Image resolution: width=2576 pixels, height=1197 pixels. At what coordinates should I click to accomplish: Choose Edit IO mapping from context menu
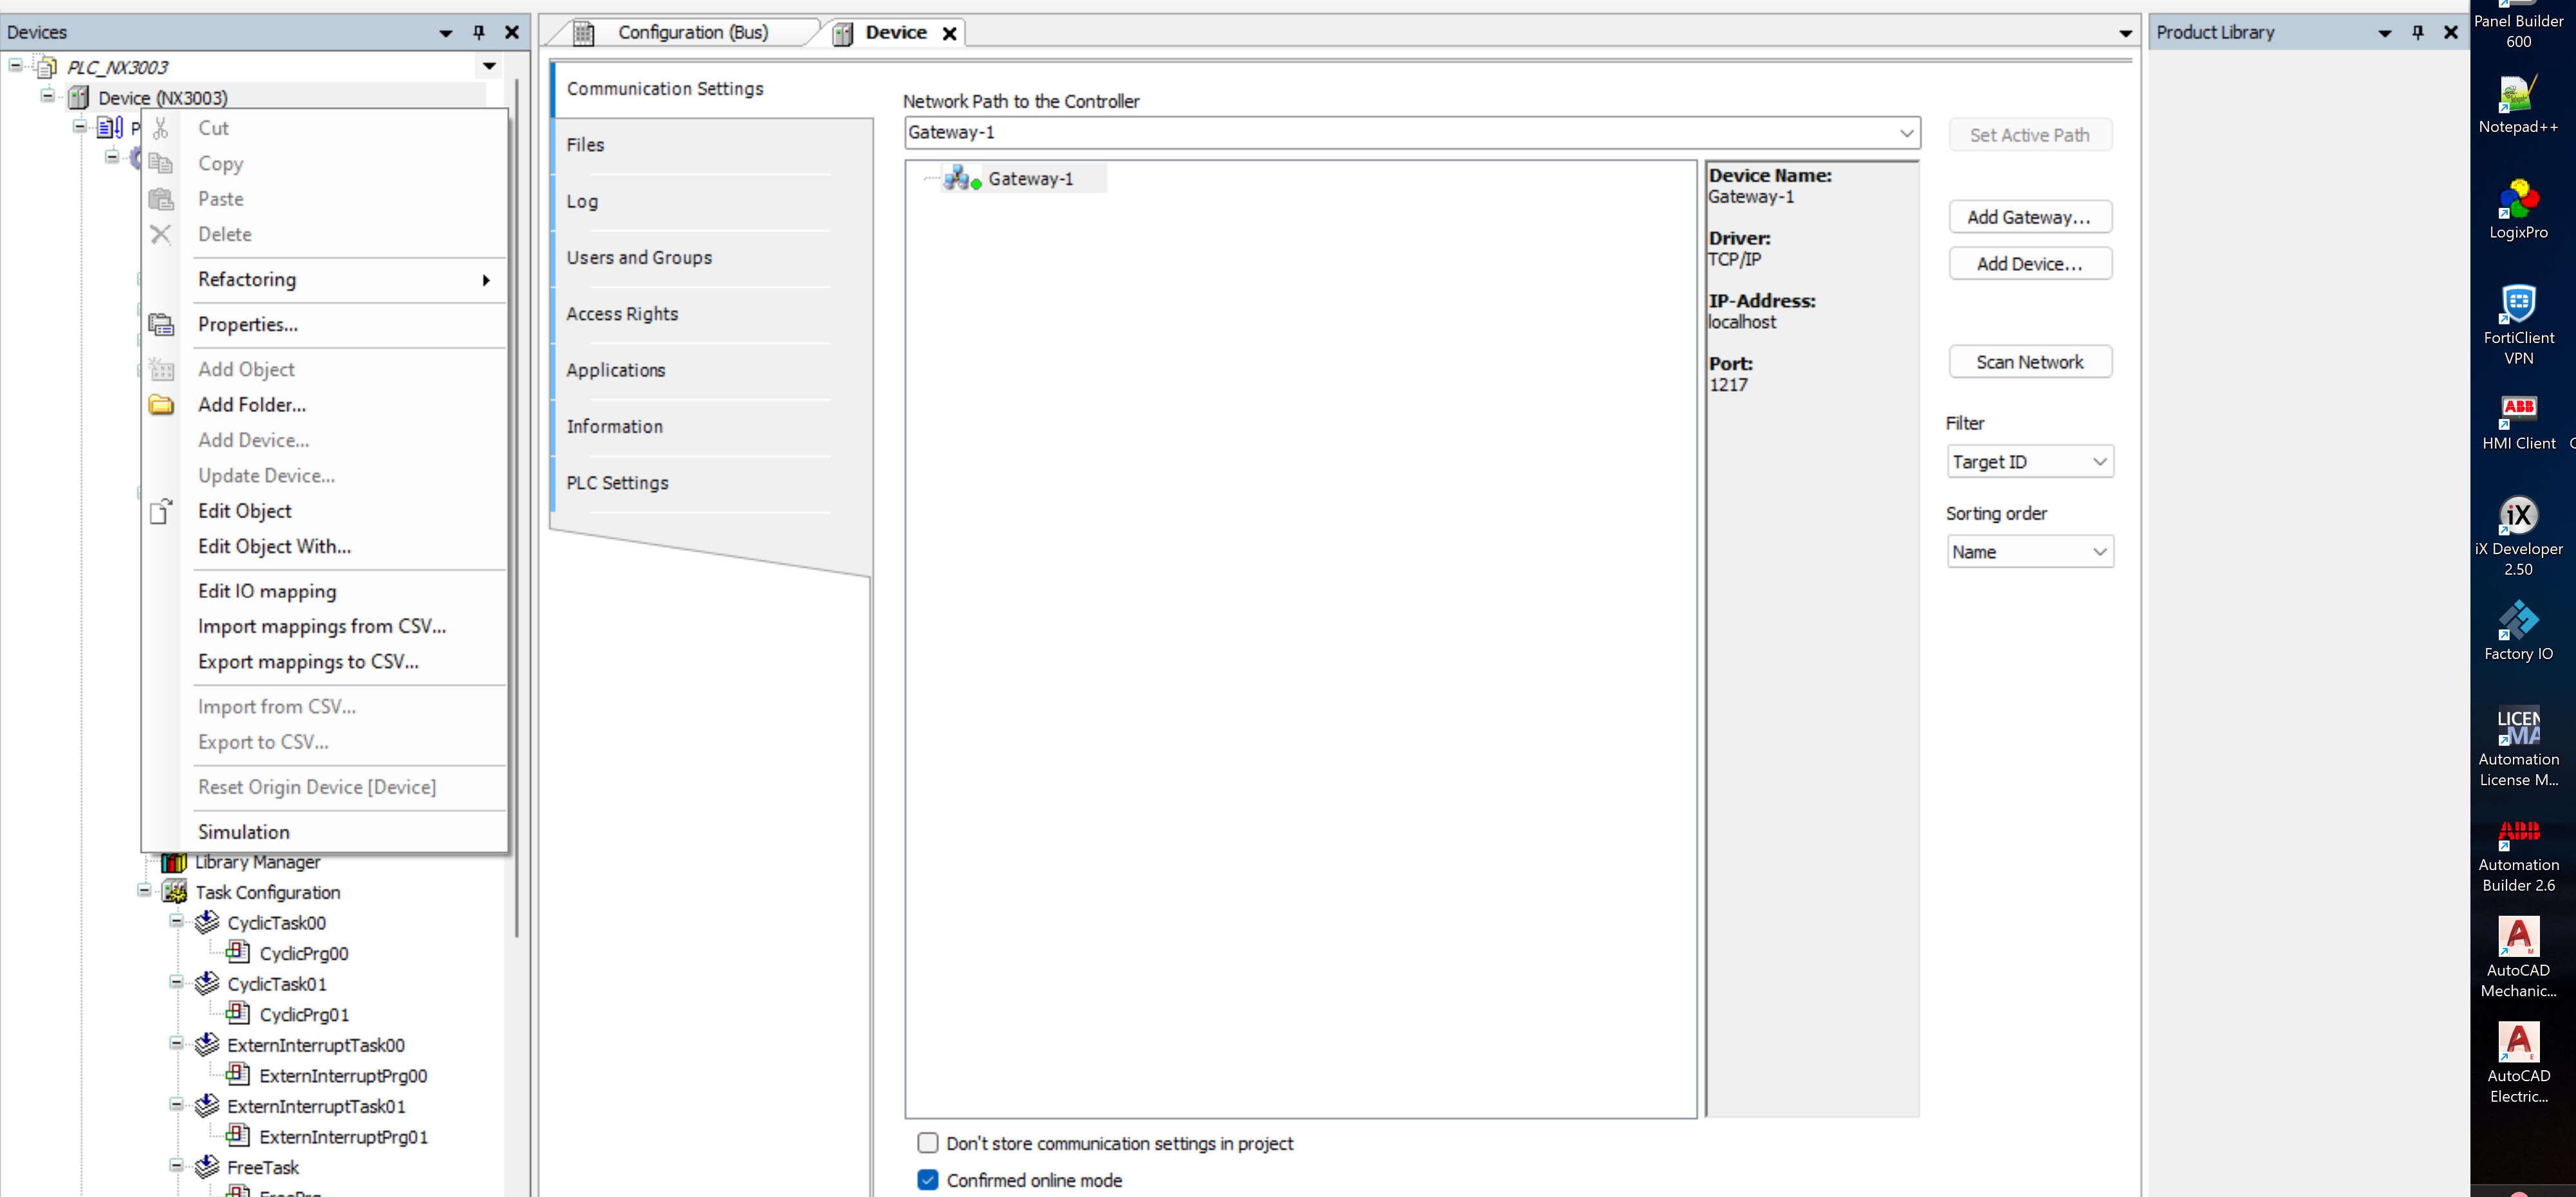click(266, 591)
